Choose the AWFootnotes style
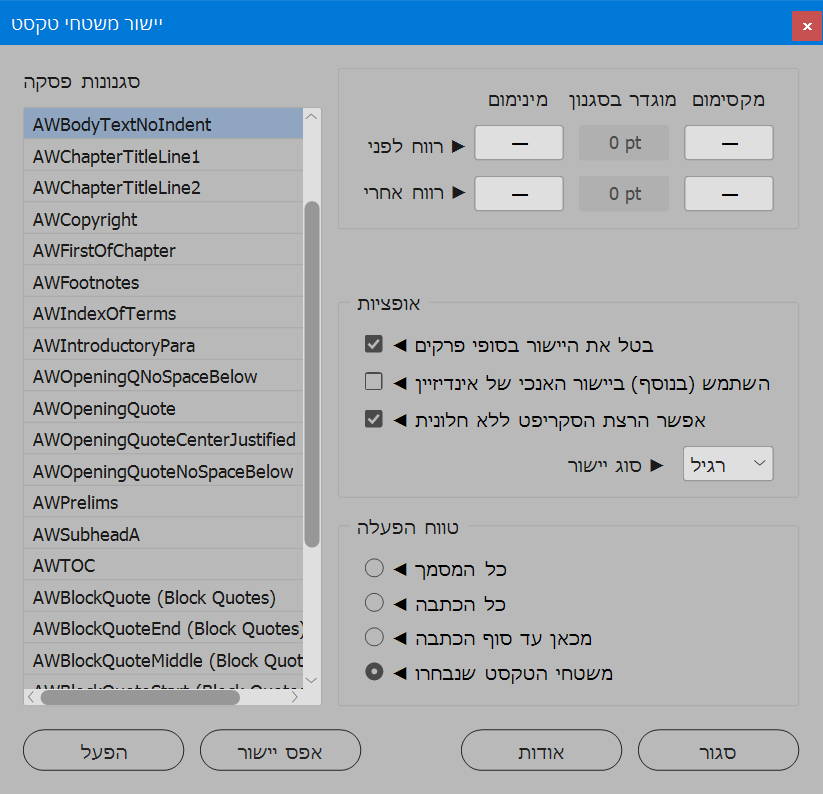Image resolution: width=823 pixels, height=794 pixels. point(163,282)
